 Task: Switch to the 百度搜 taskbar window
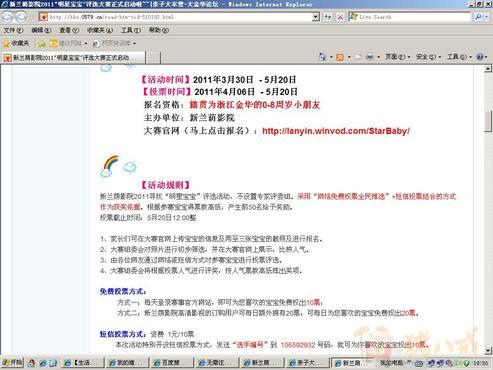click(x=171, y=363)
